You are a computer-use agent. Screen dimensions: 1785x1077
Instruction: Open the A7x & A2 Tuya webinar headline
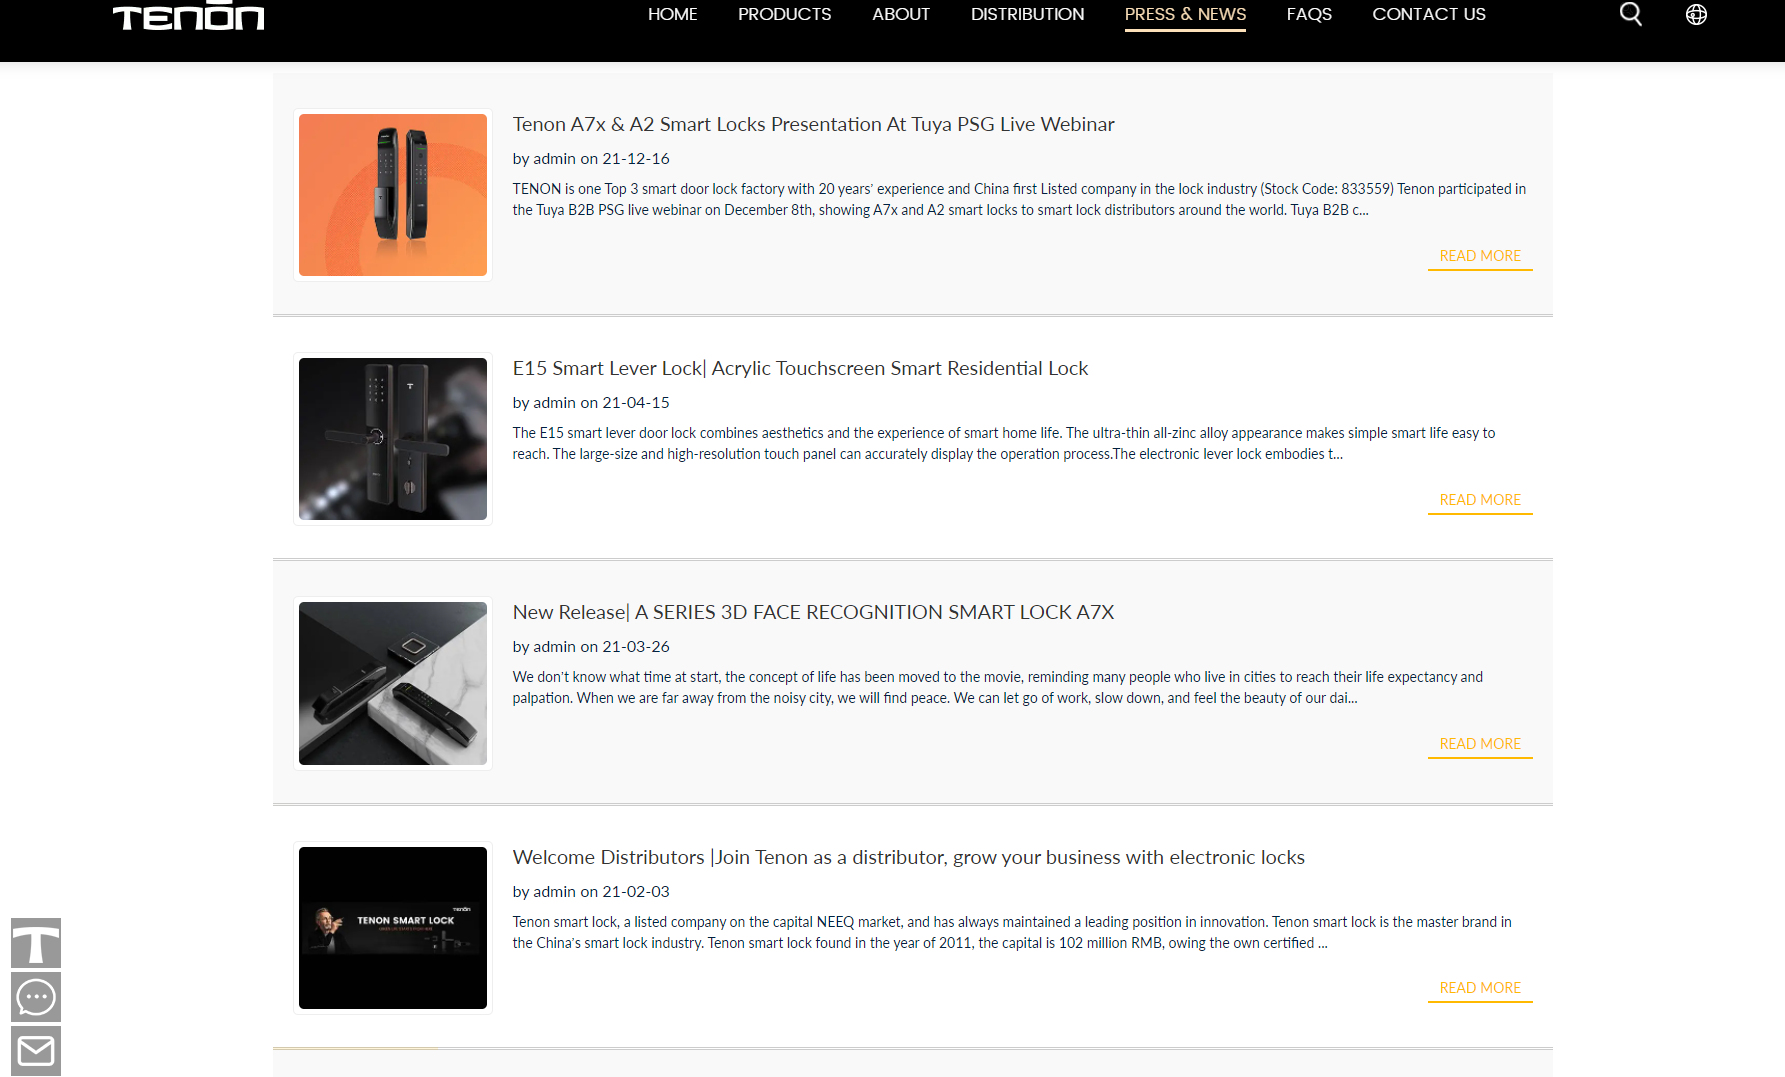[813, 124]
